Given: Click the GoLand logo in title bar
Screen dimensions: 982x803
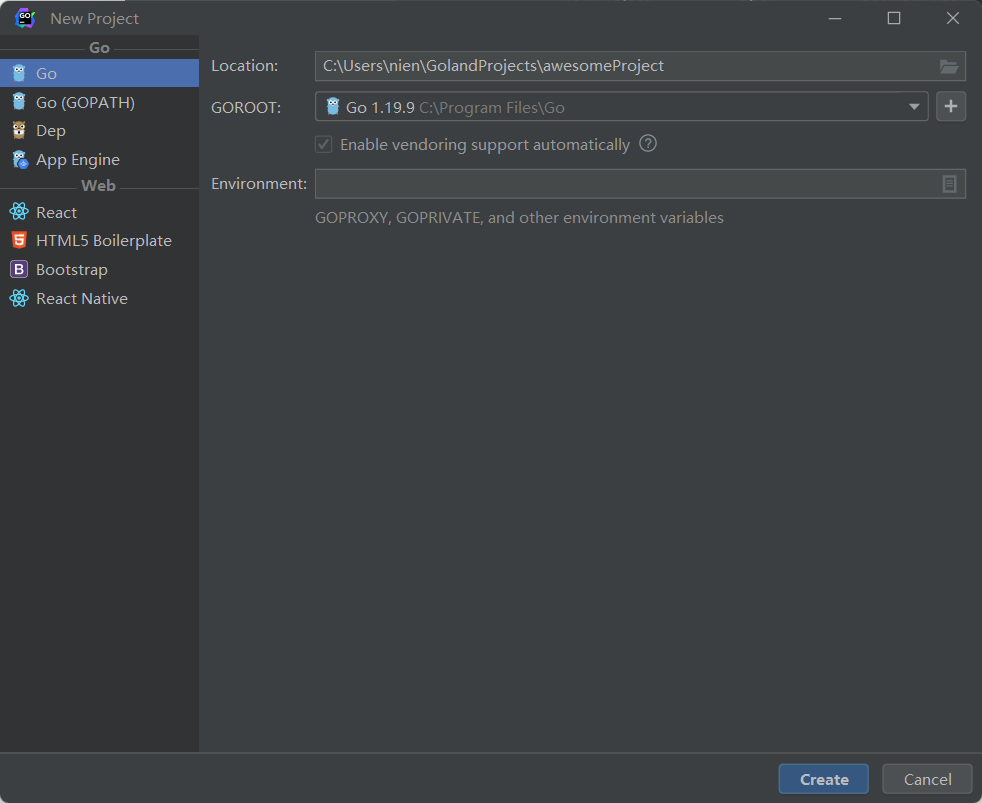Looking at the screenshot, I should click(x=25, y=18).
